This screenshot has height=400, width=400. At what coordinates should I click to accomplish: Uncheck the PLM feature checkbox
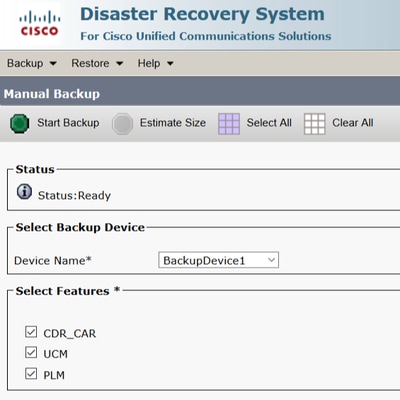pyautogui.click(x=31, y=373)
